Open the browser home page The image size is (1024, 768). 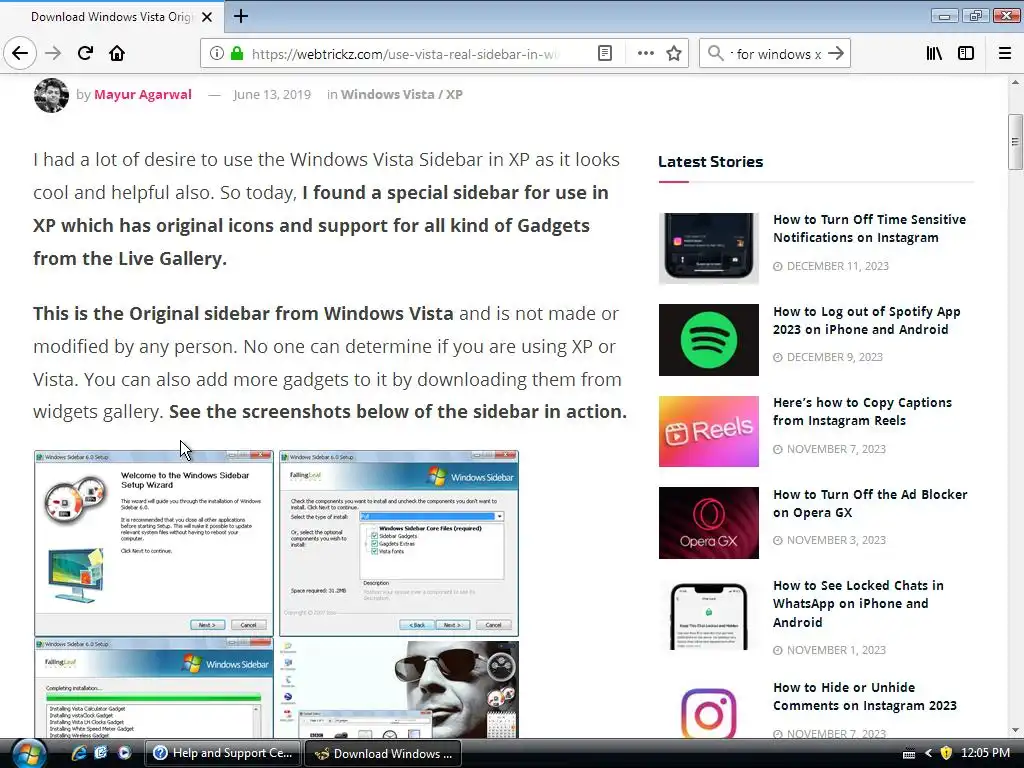(117, 54)
